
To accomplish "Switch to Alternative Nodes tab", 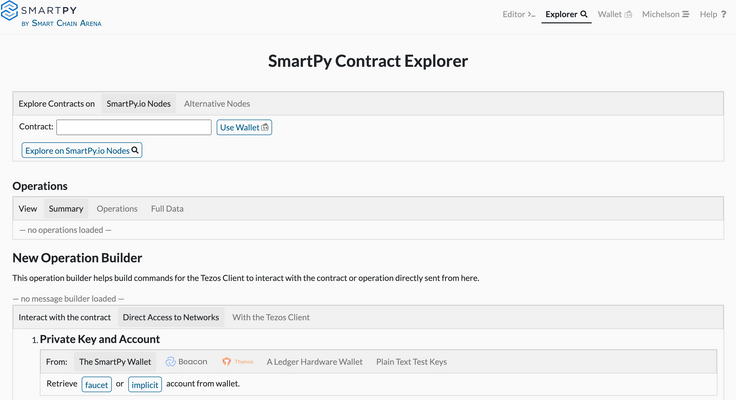I will click(217, 104).
